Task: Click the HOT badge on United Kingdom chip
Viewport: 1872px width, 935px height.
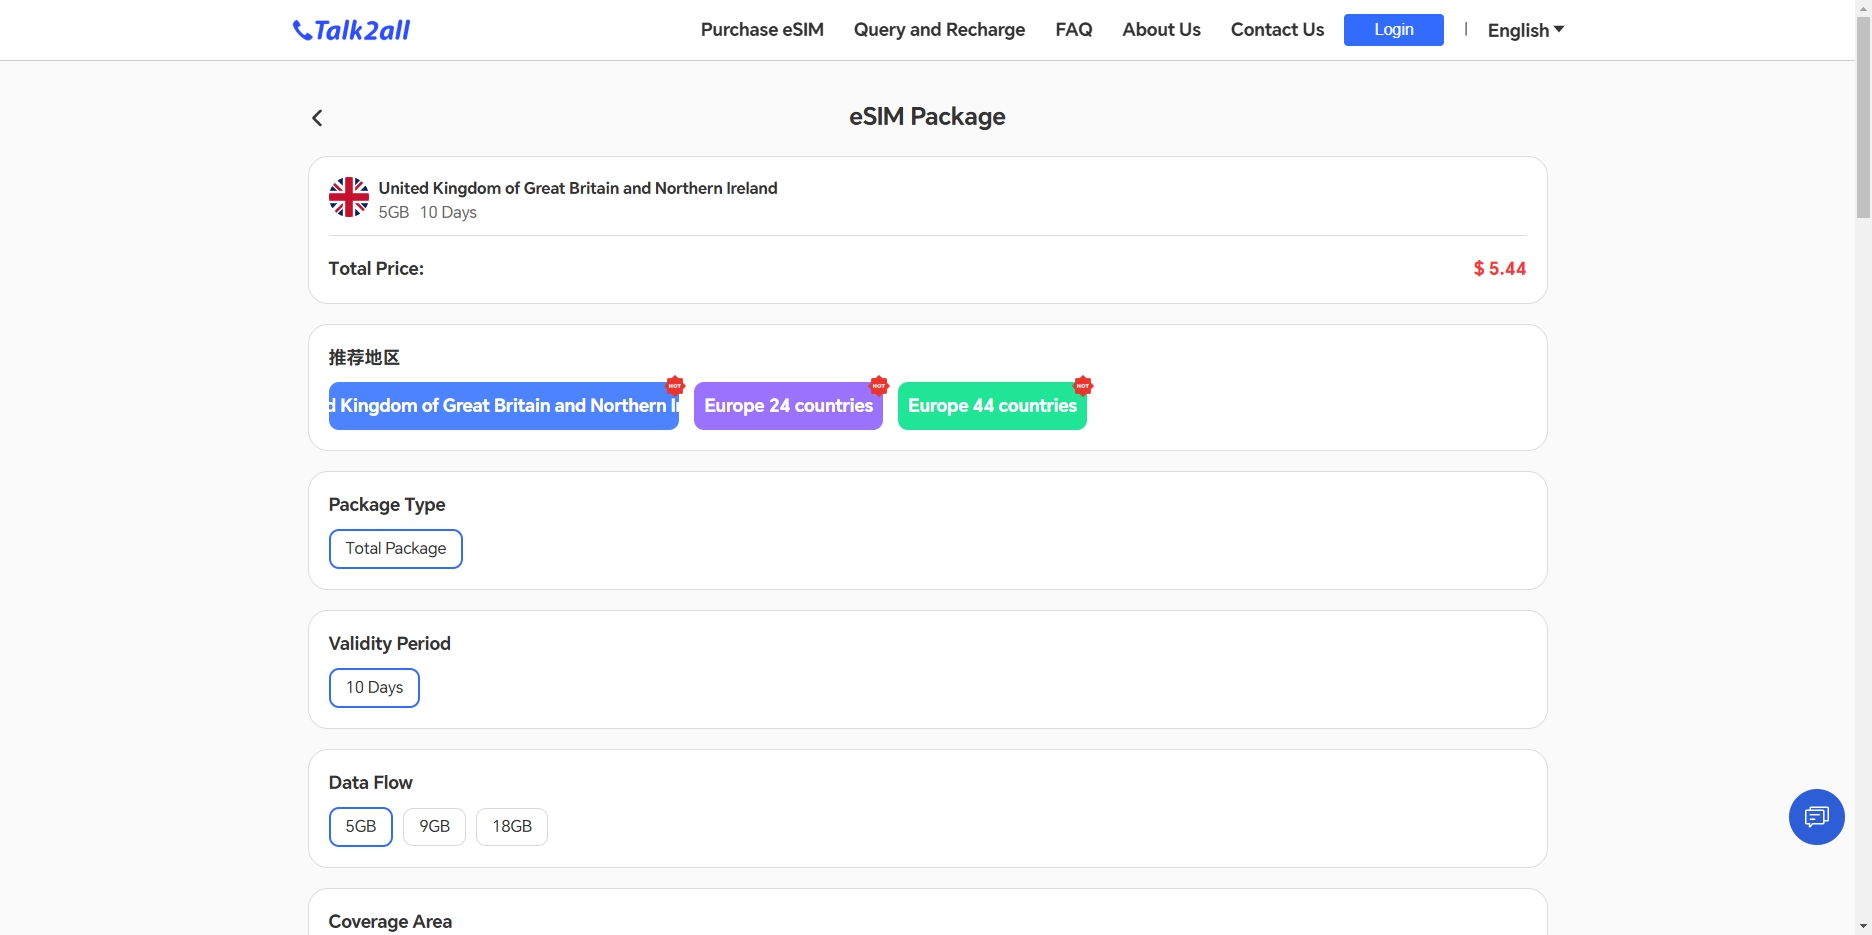Action: point(675,385)
